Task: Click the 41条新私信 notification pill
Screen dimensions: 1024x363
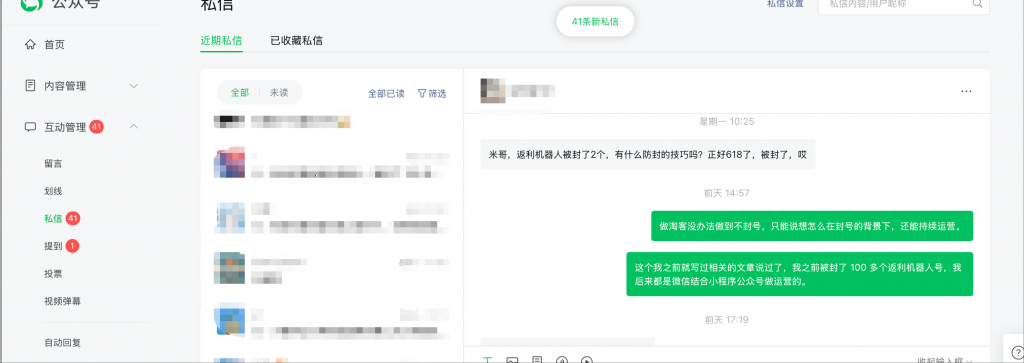Action: point(595,22)
